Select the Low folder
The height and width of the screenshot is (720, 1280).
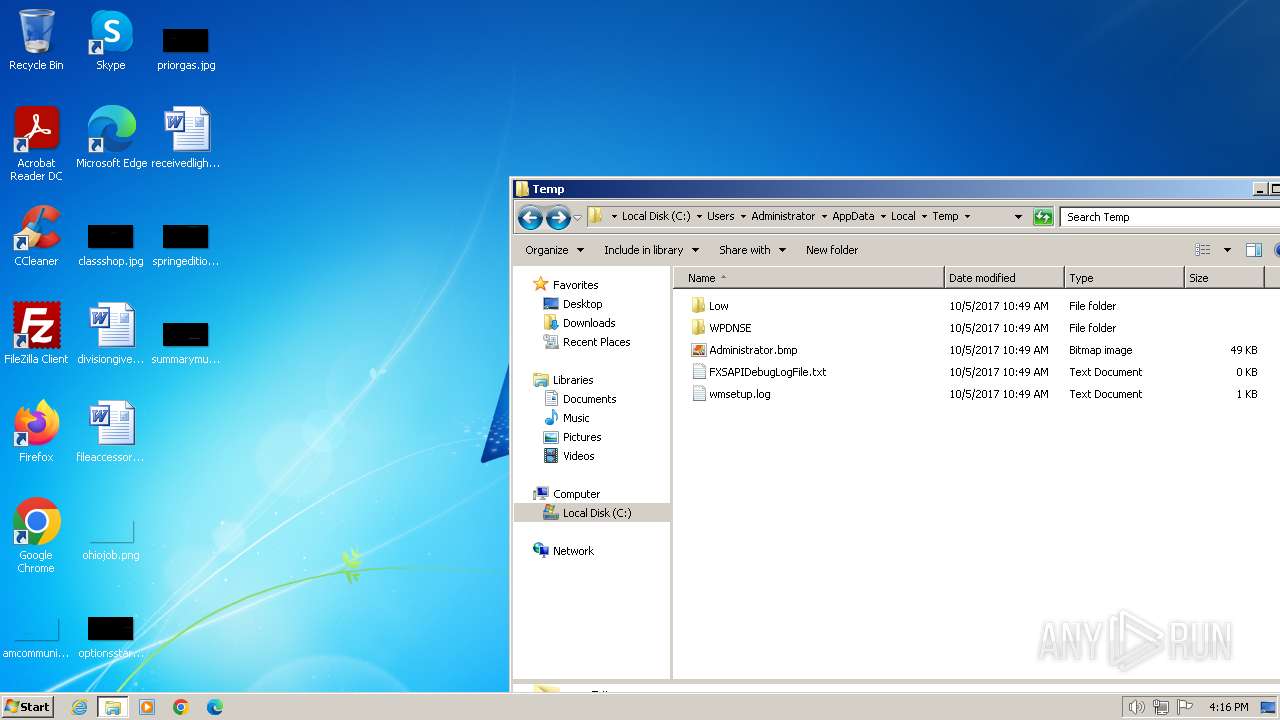tap(718, 306)
